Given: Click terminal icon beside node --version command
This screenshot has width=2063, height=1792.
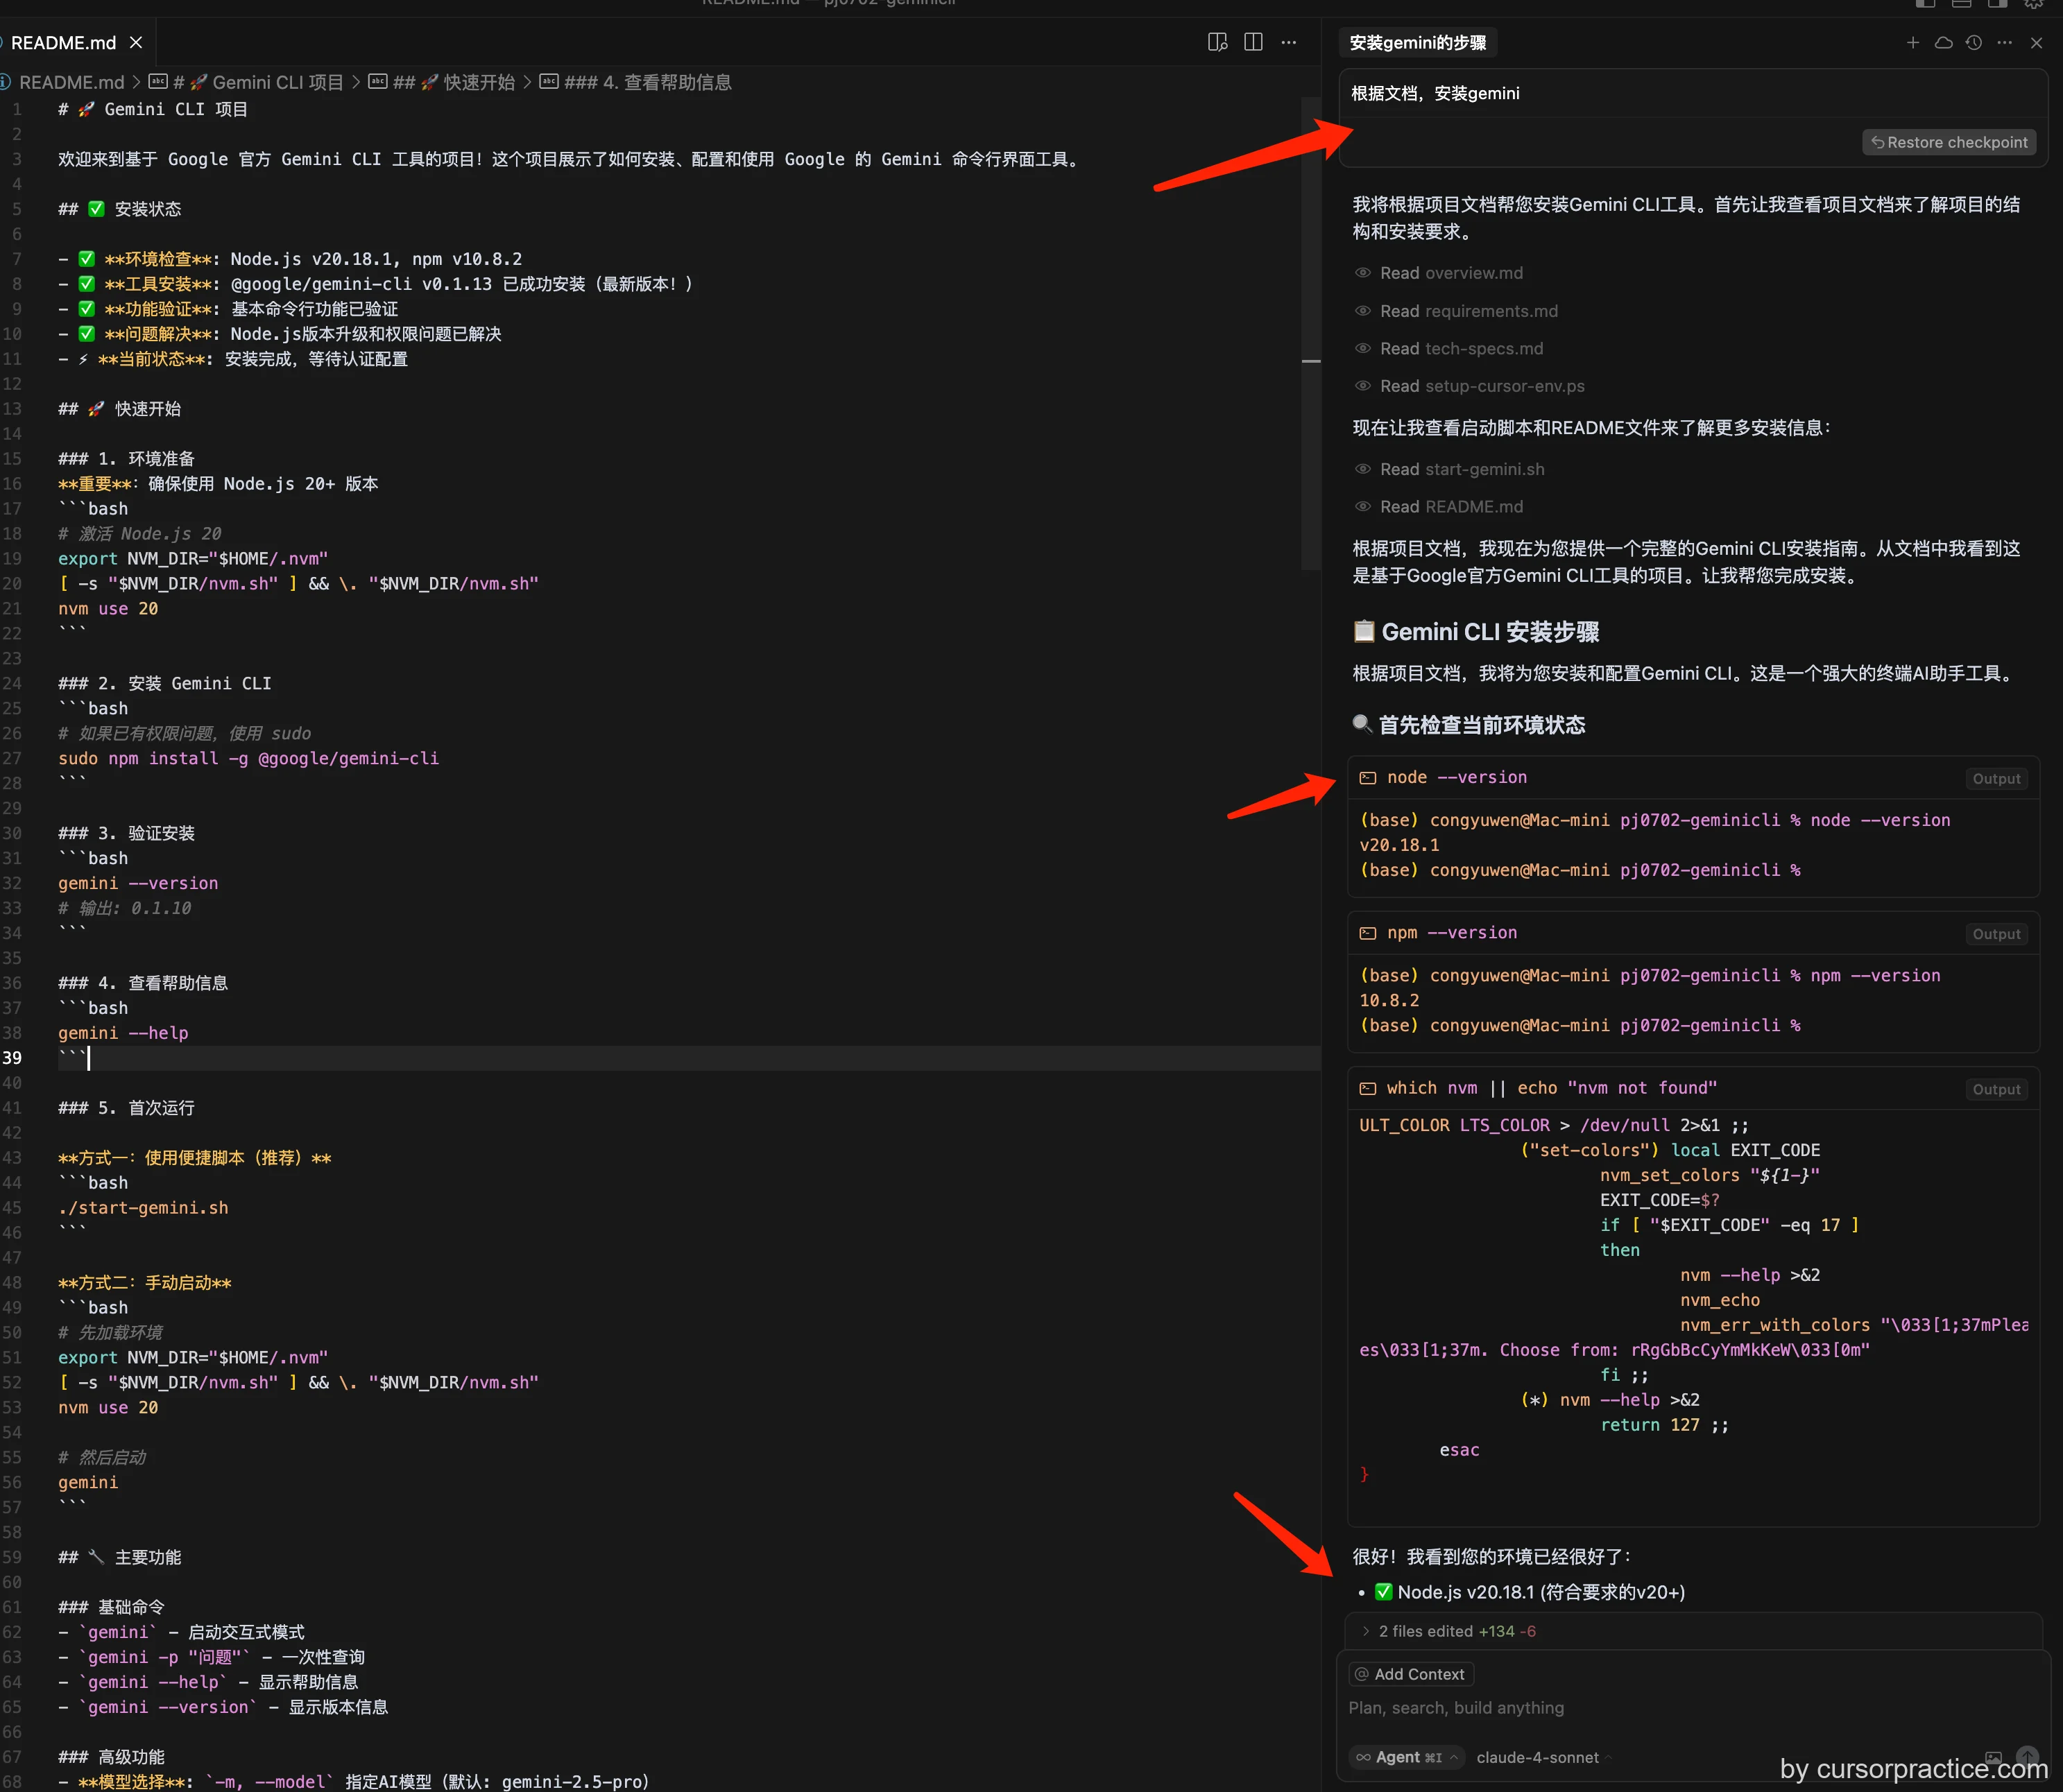Looking at the screenshot, I should coord(1367,778).
